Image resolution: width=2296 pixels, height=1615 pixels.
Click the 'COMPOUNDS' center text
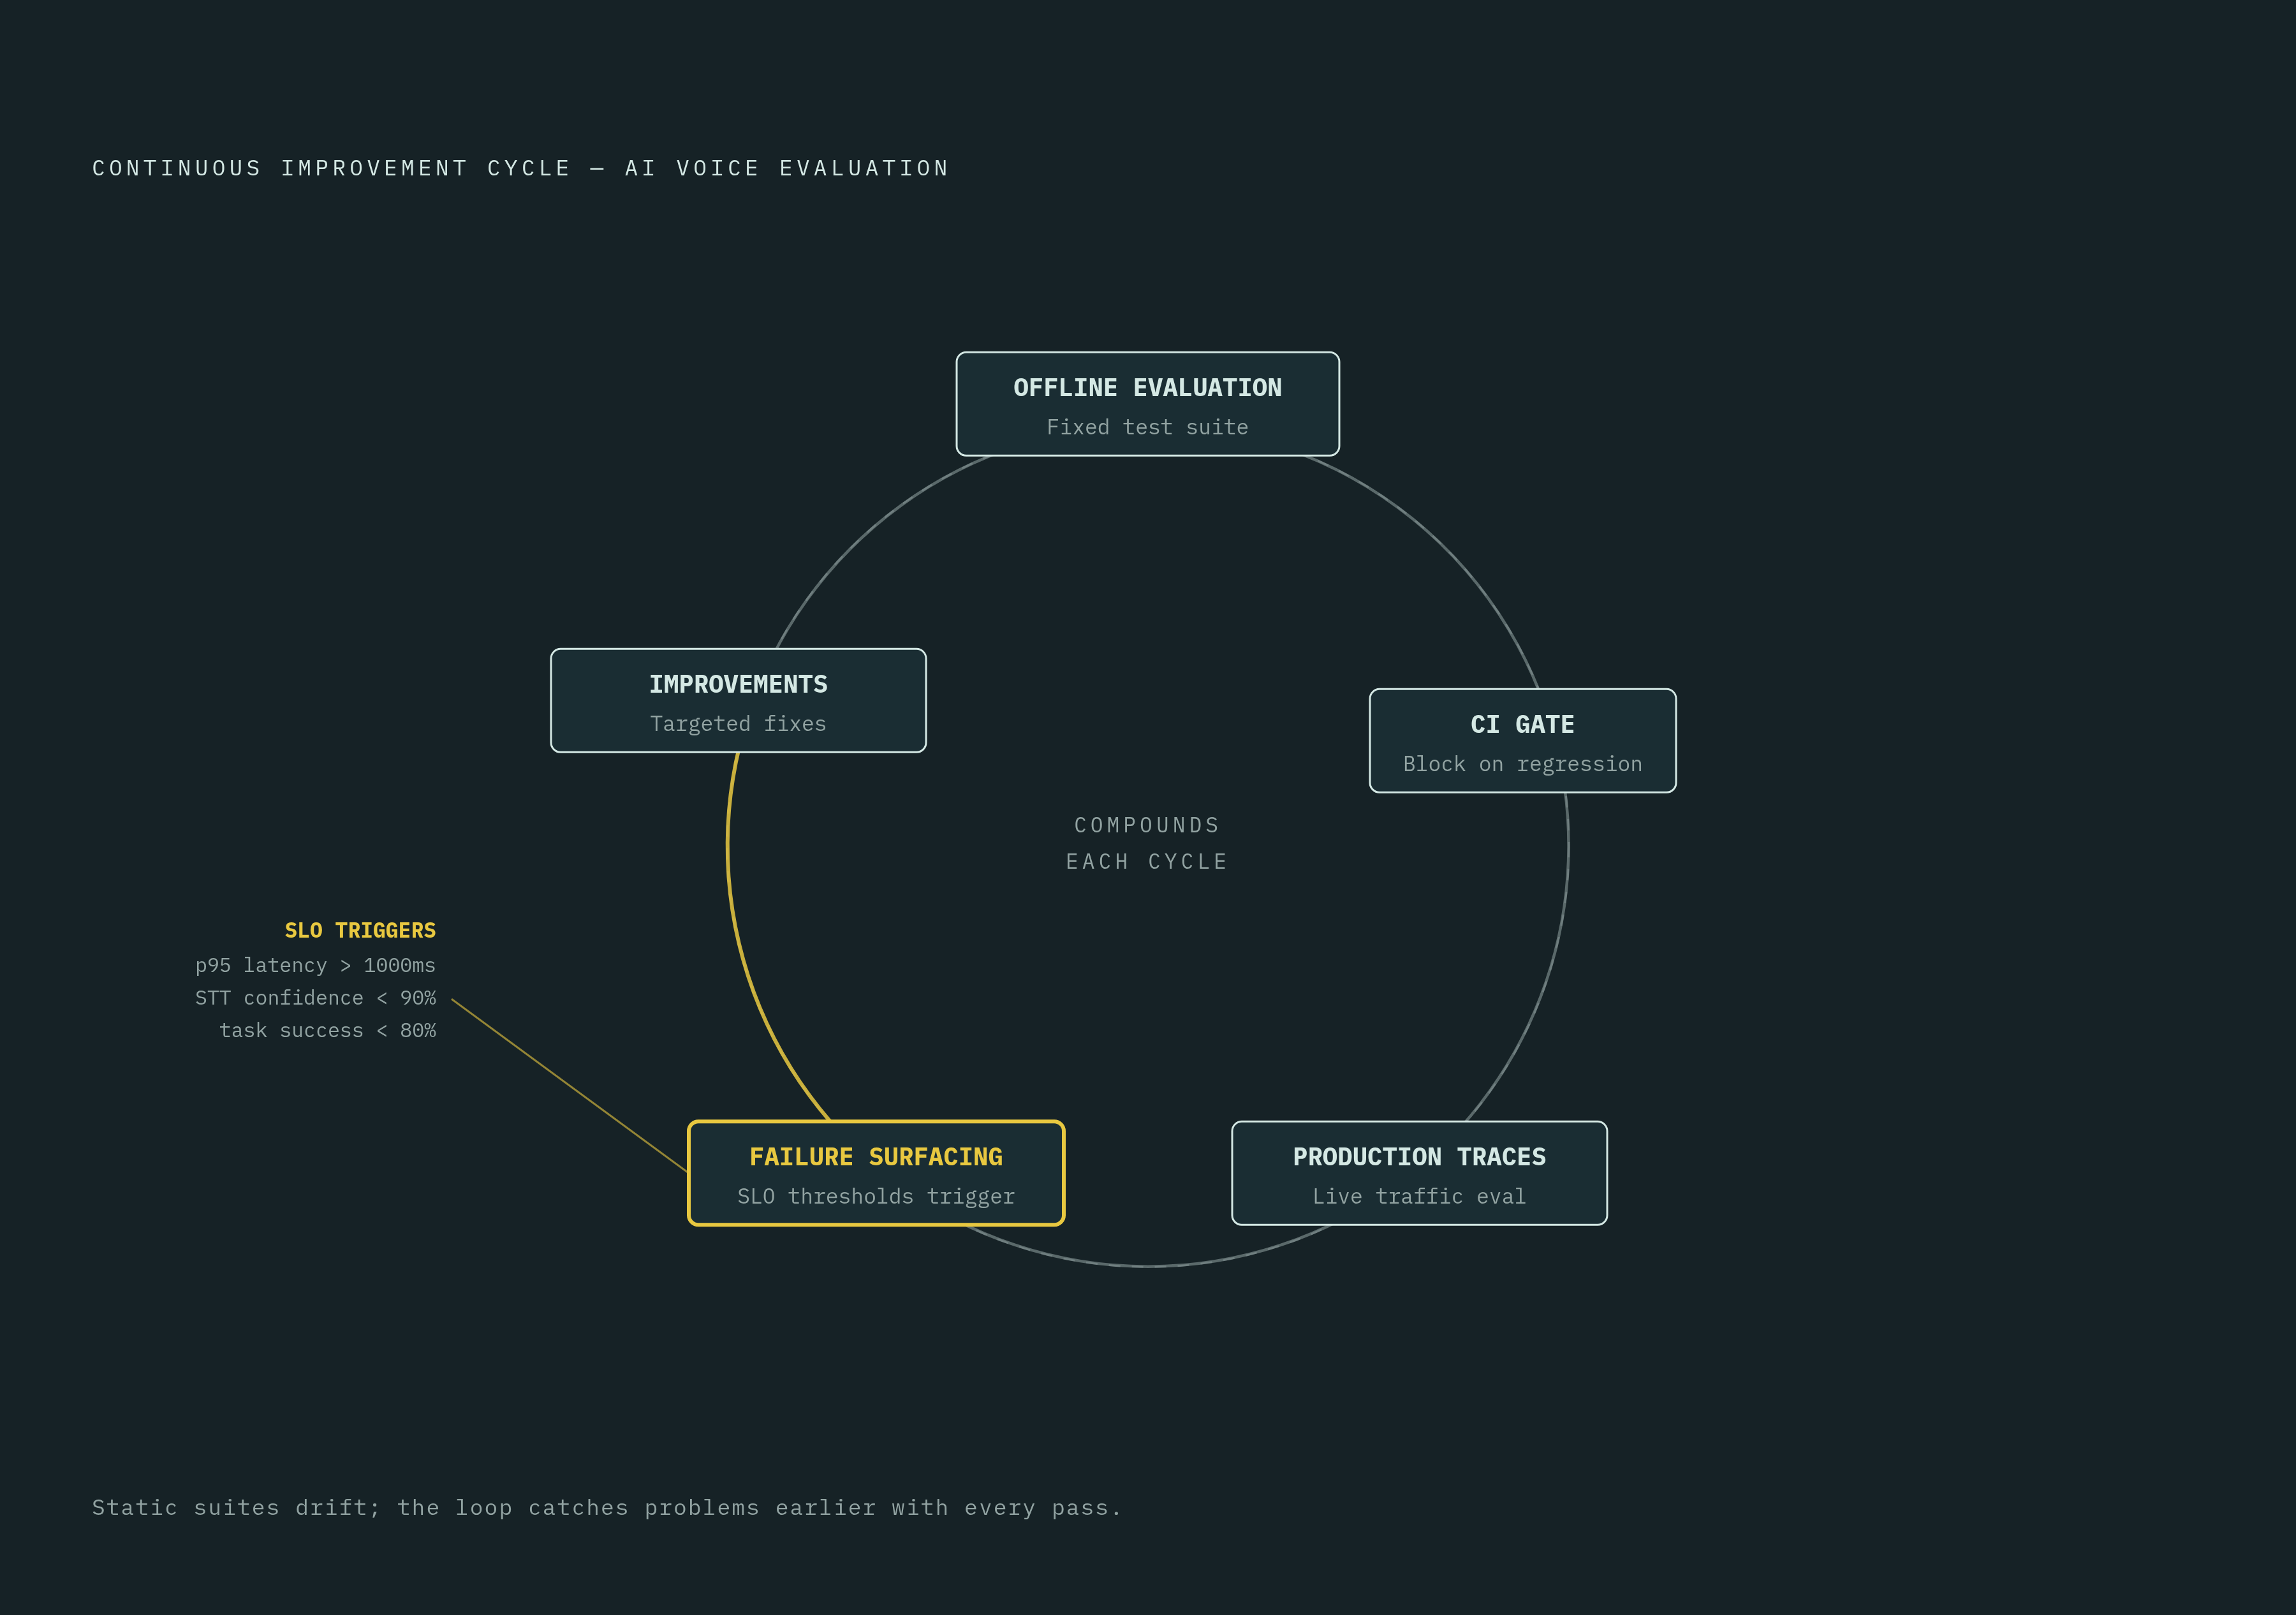click(x=1147, y=825)
